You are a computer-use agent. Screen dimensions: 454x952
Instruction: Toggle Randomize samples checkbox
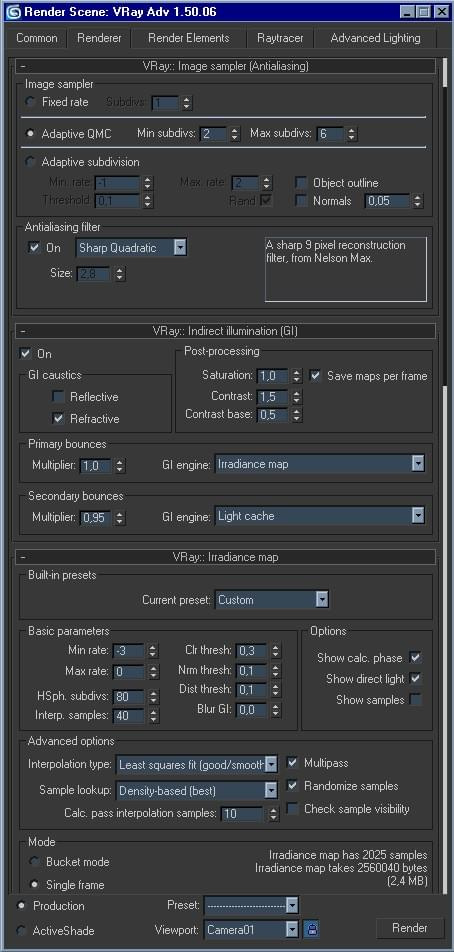(293, 786)
